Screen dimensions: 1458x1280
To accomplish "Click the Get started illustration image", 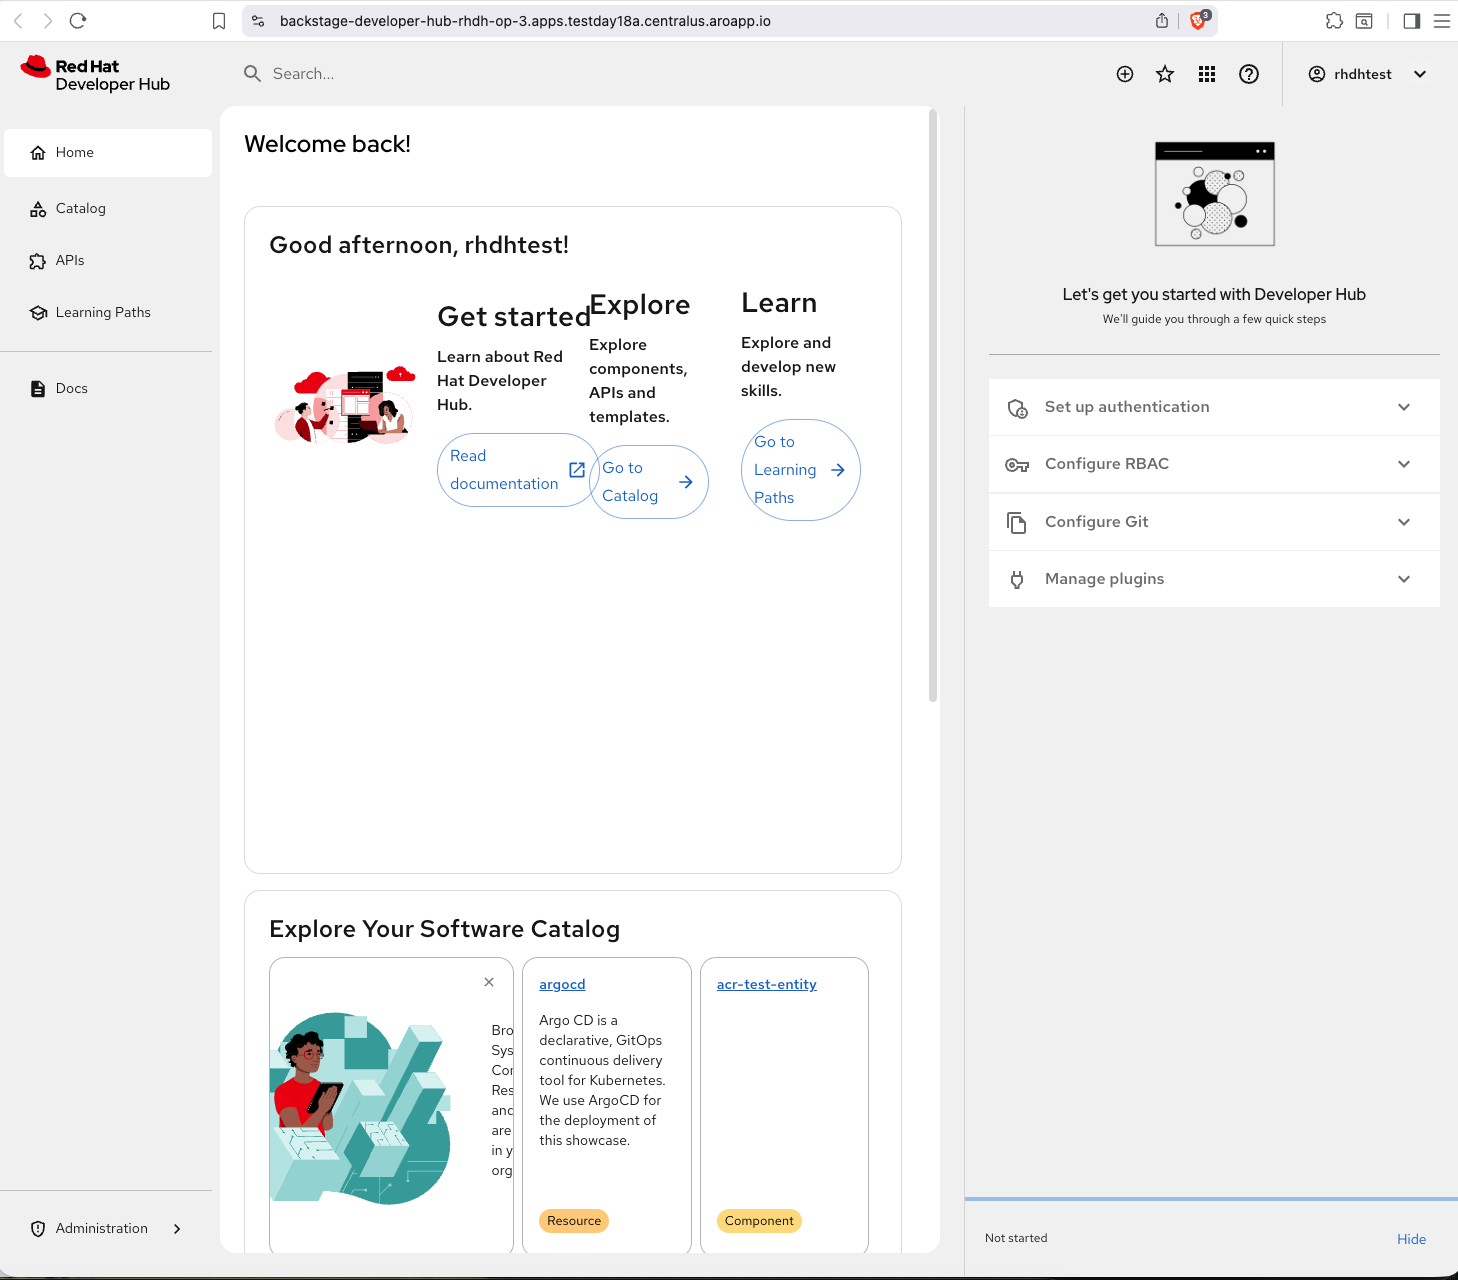I will 345,406.
